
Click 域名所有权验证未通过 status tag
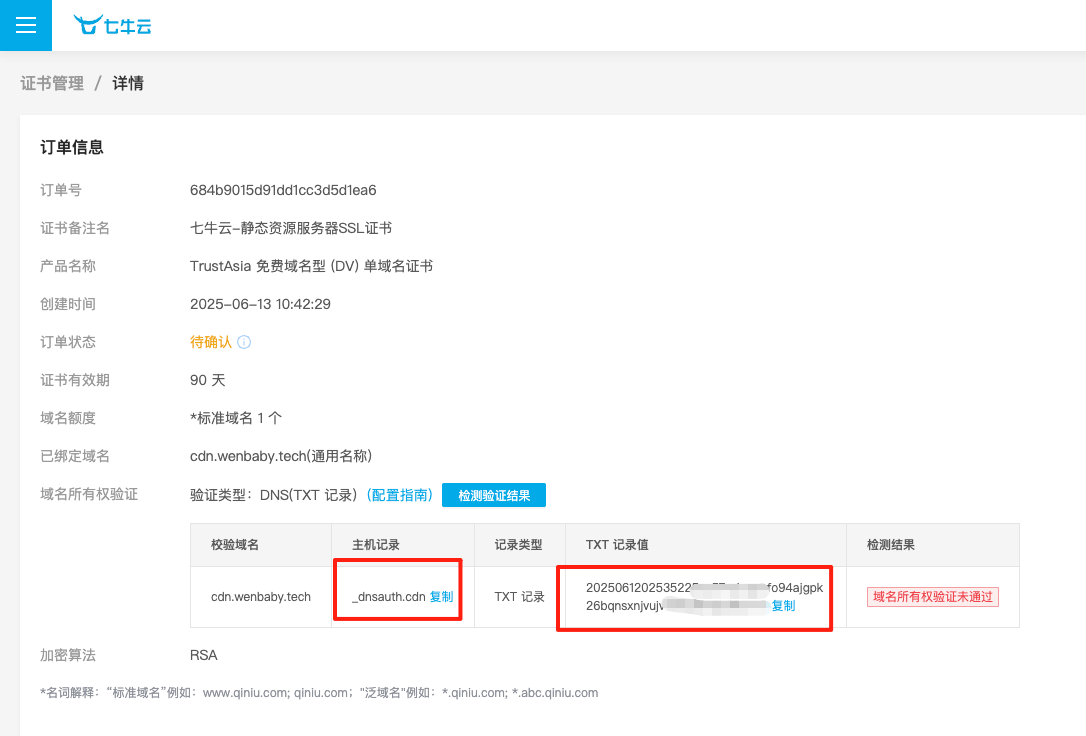[932, 597]
